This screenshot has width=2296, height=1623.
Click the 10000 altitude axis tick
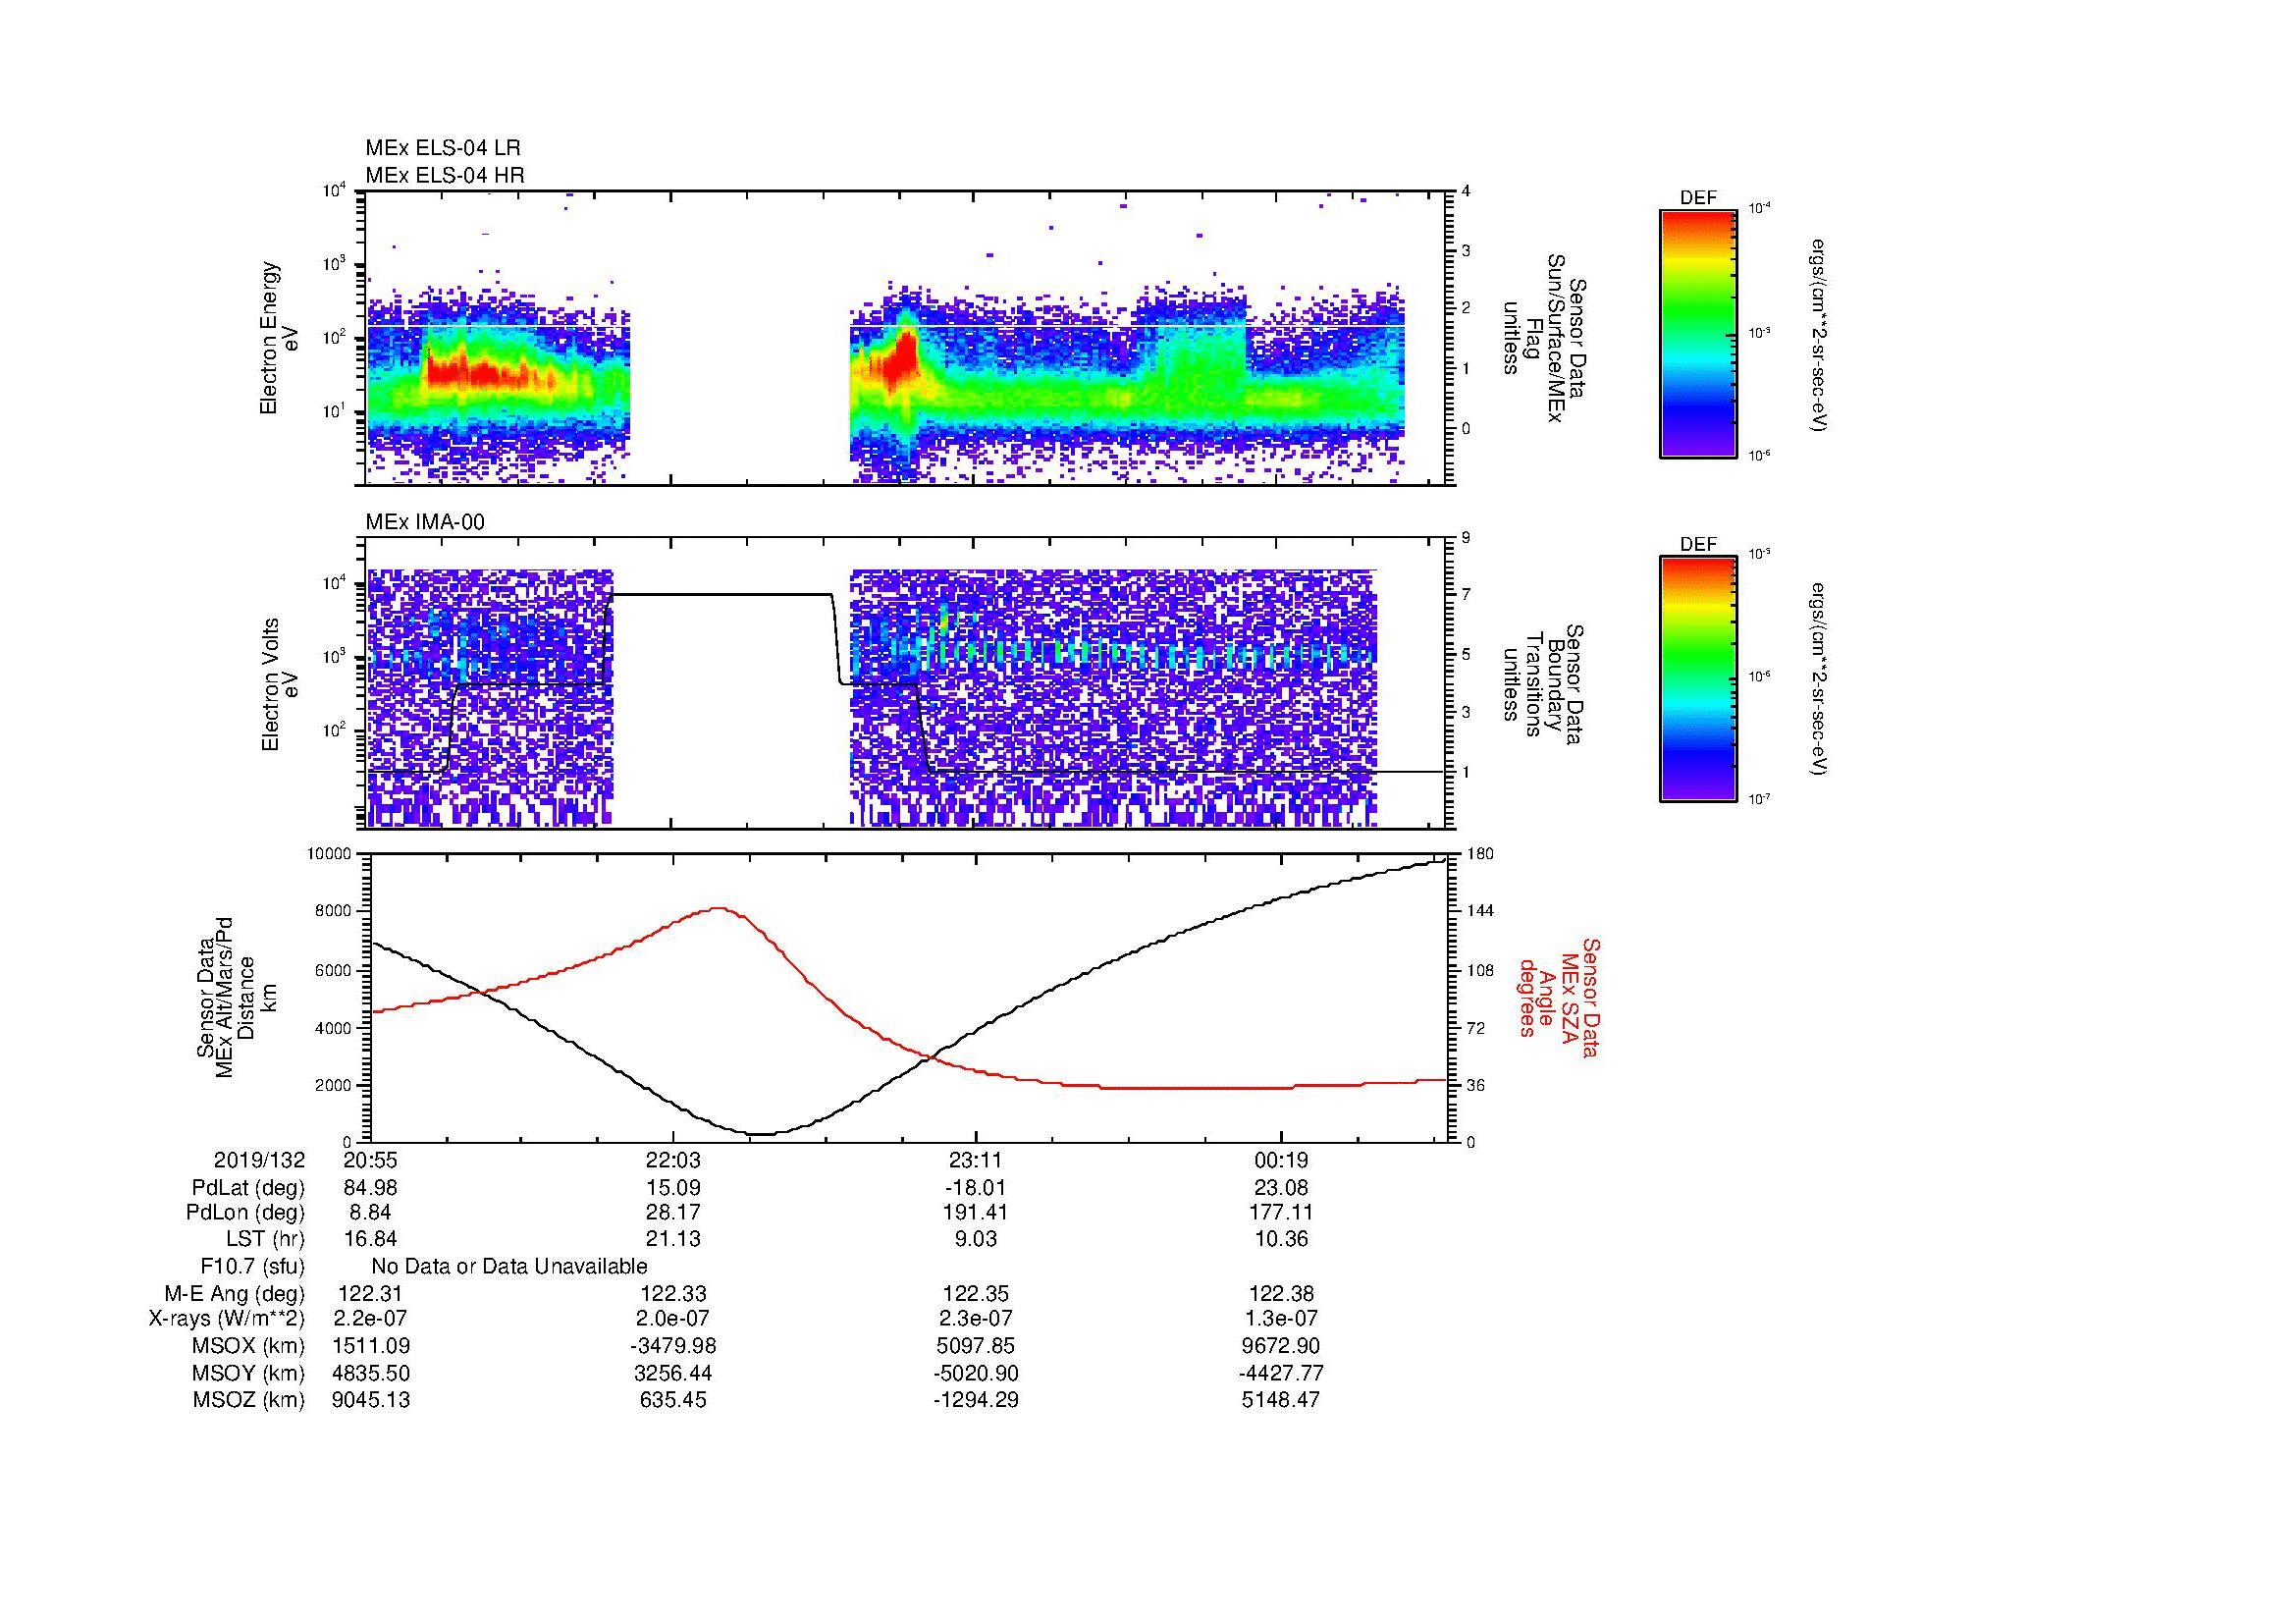[329, 853]
